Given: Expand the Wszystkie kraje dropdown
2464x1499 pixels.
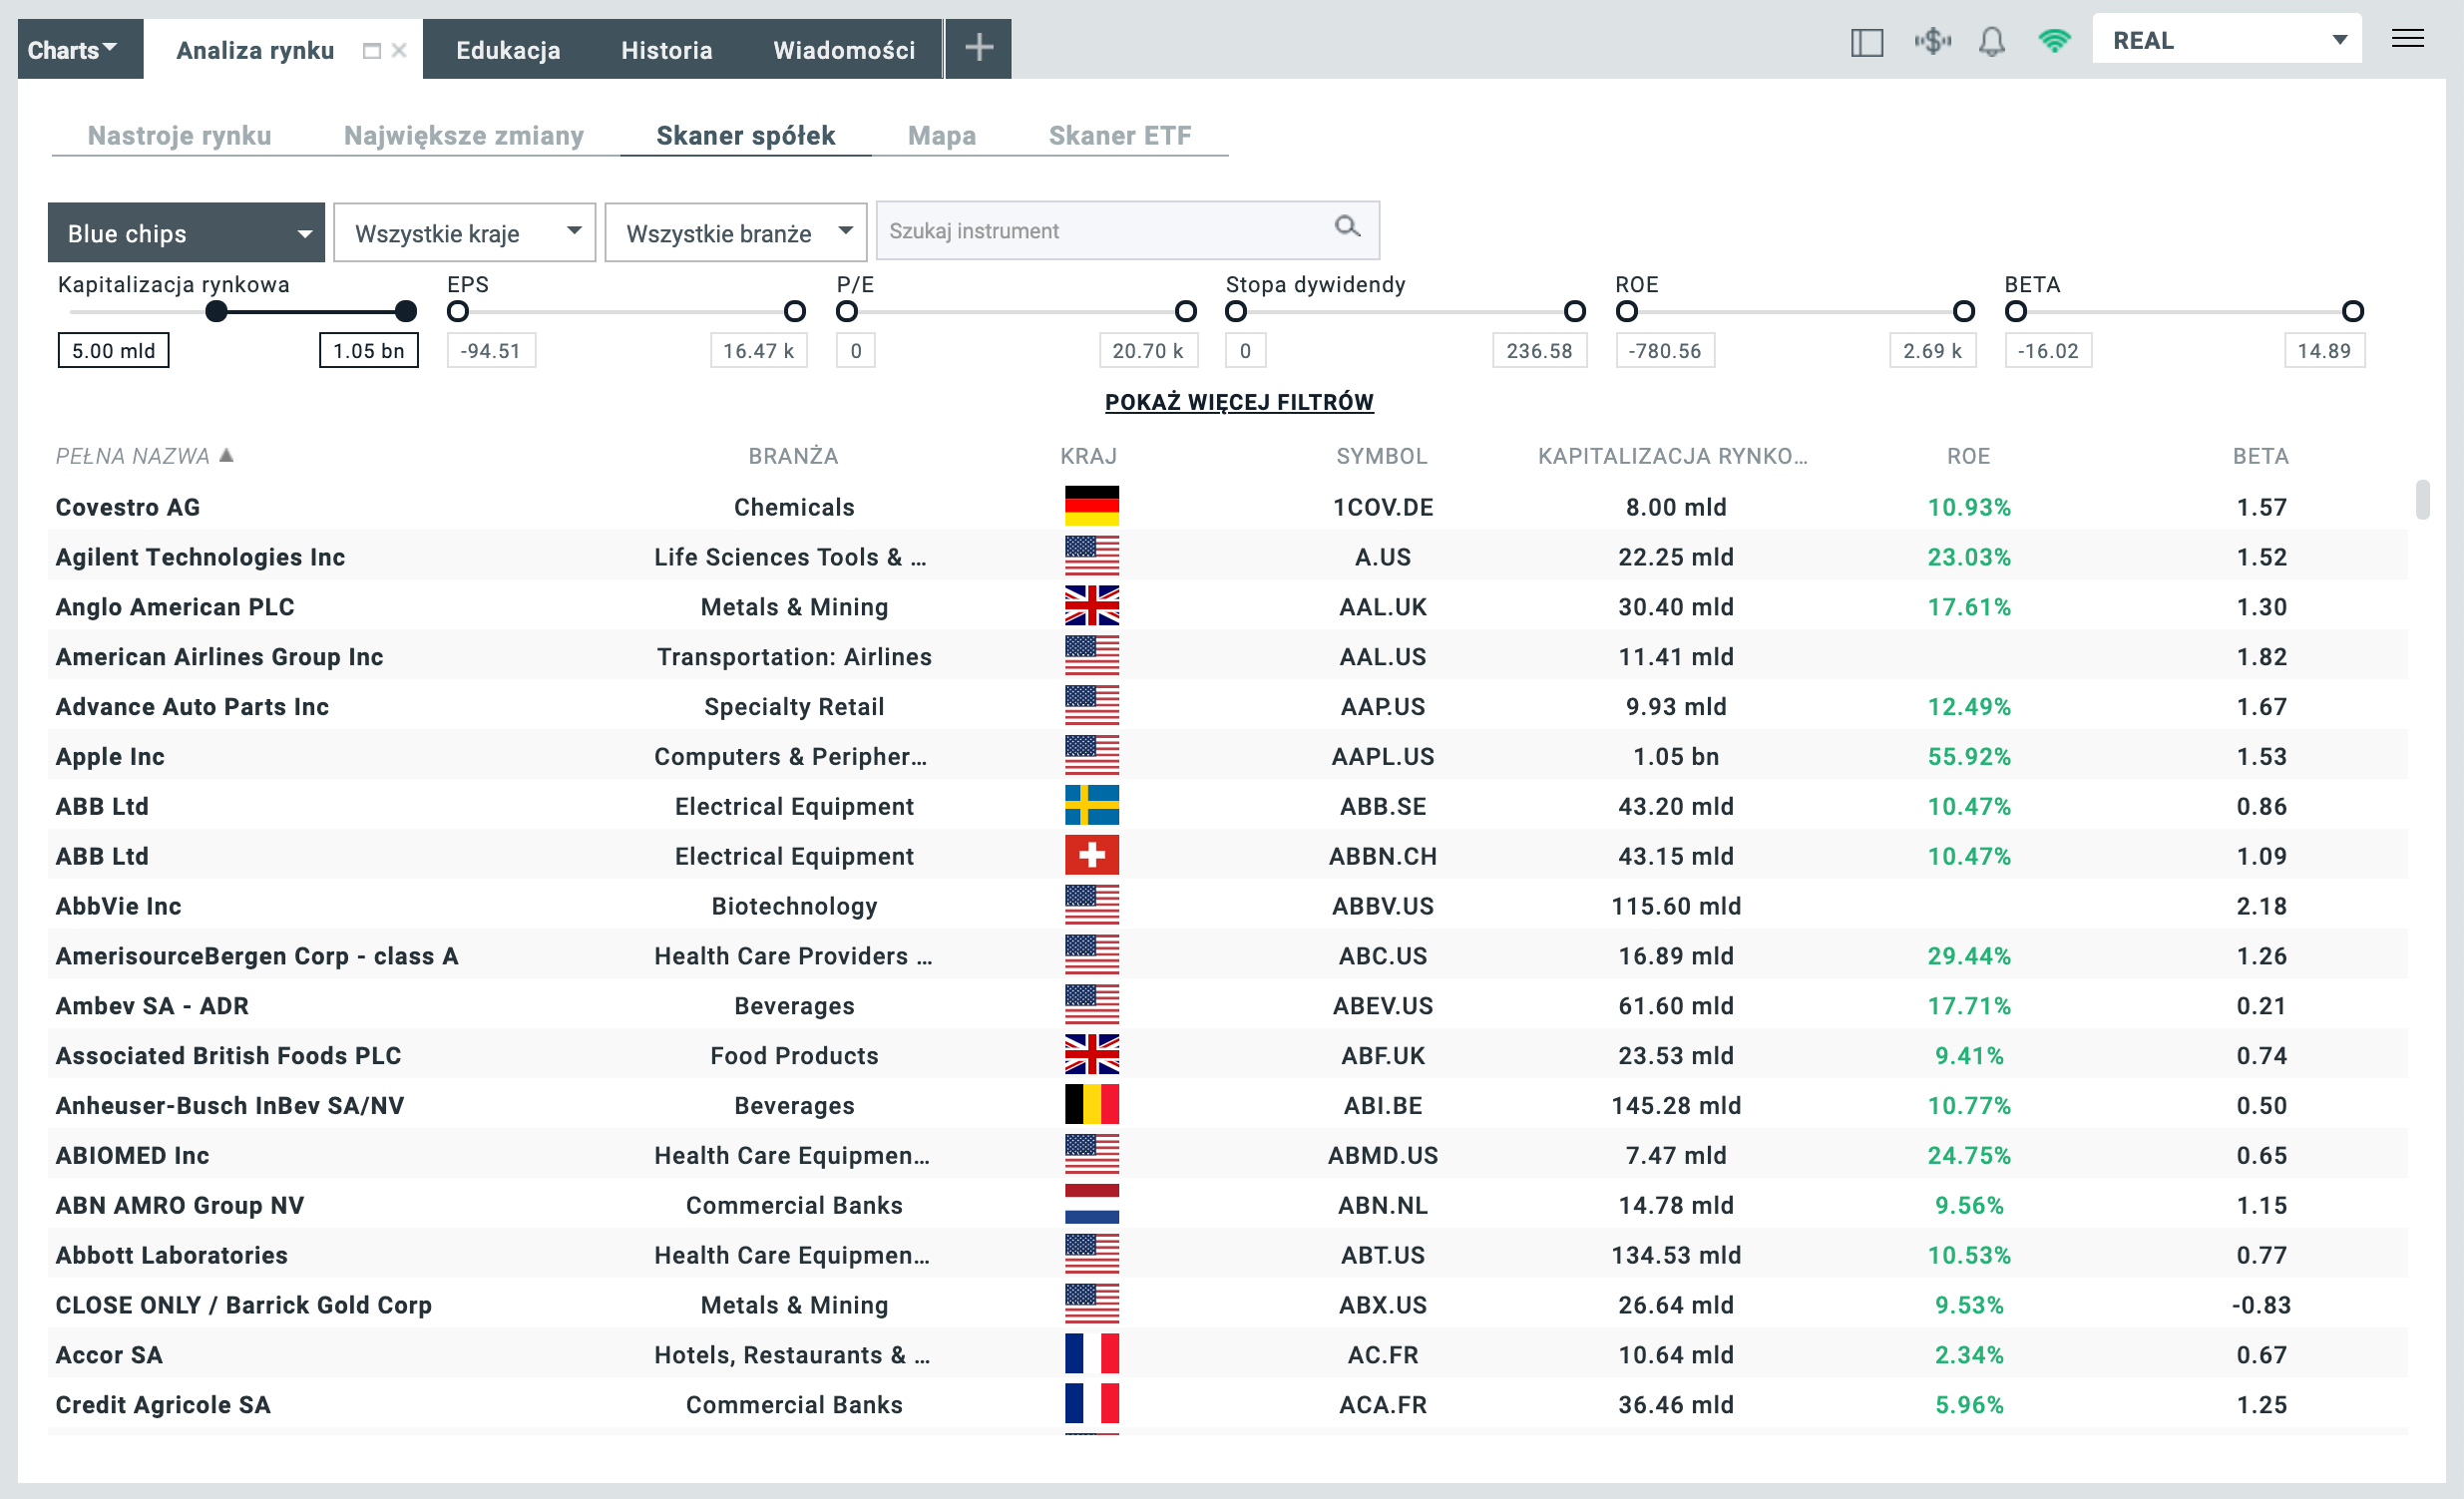Looking at the screenshot, I should (464, 233).
